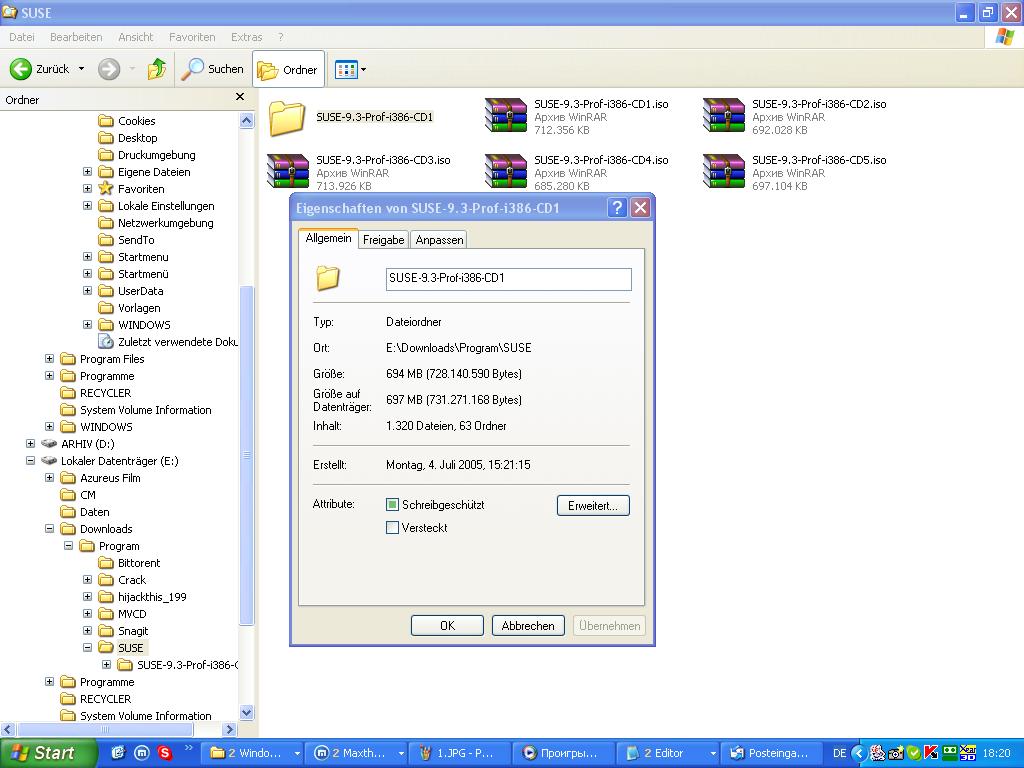This screenshot has height=768, width=1024.
Task: Collapse the SUSE tree node
Action: pos(88,647)
